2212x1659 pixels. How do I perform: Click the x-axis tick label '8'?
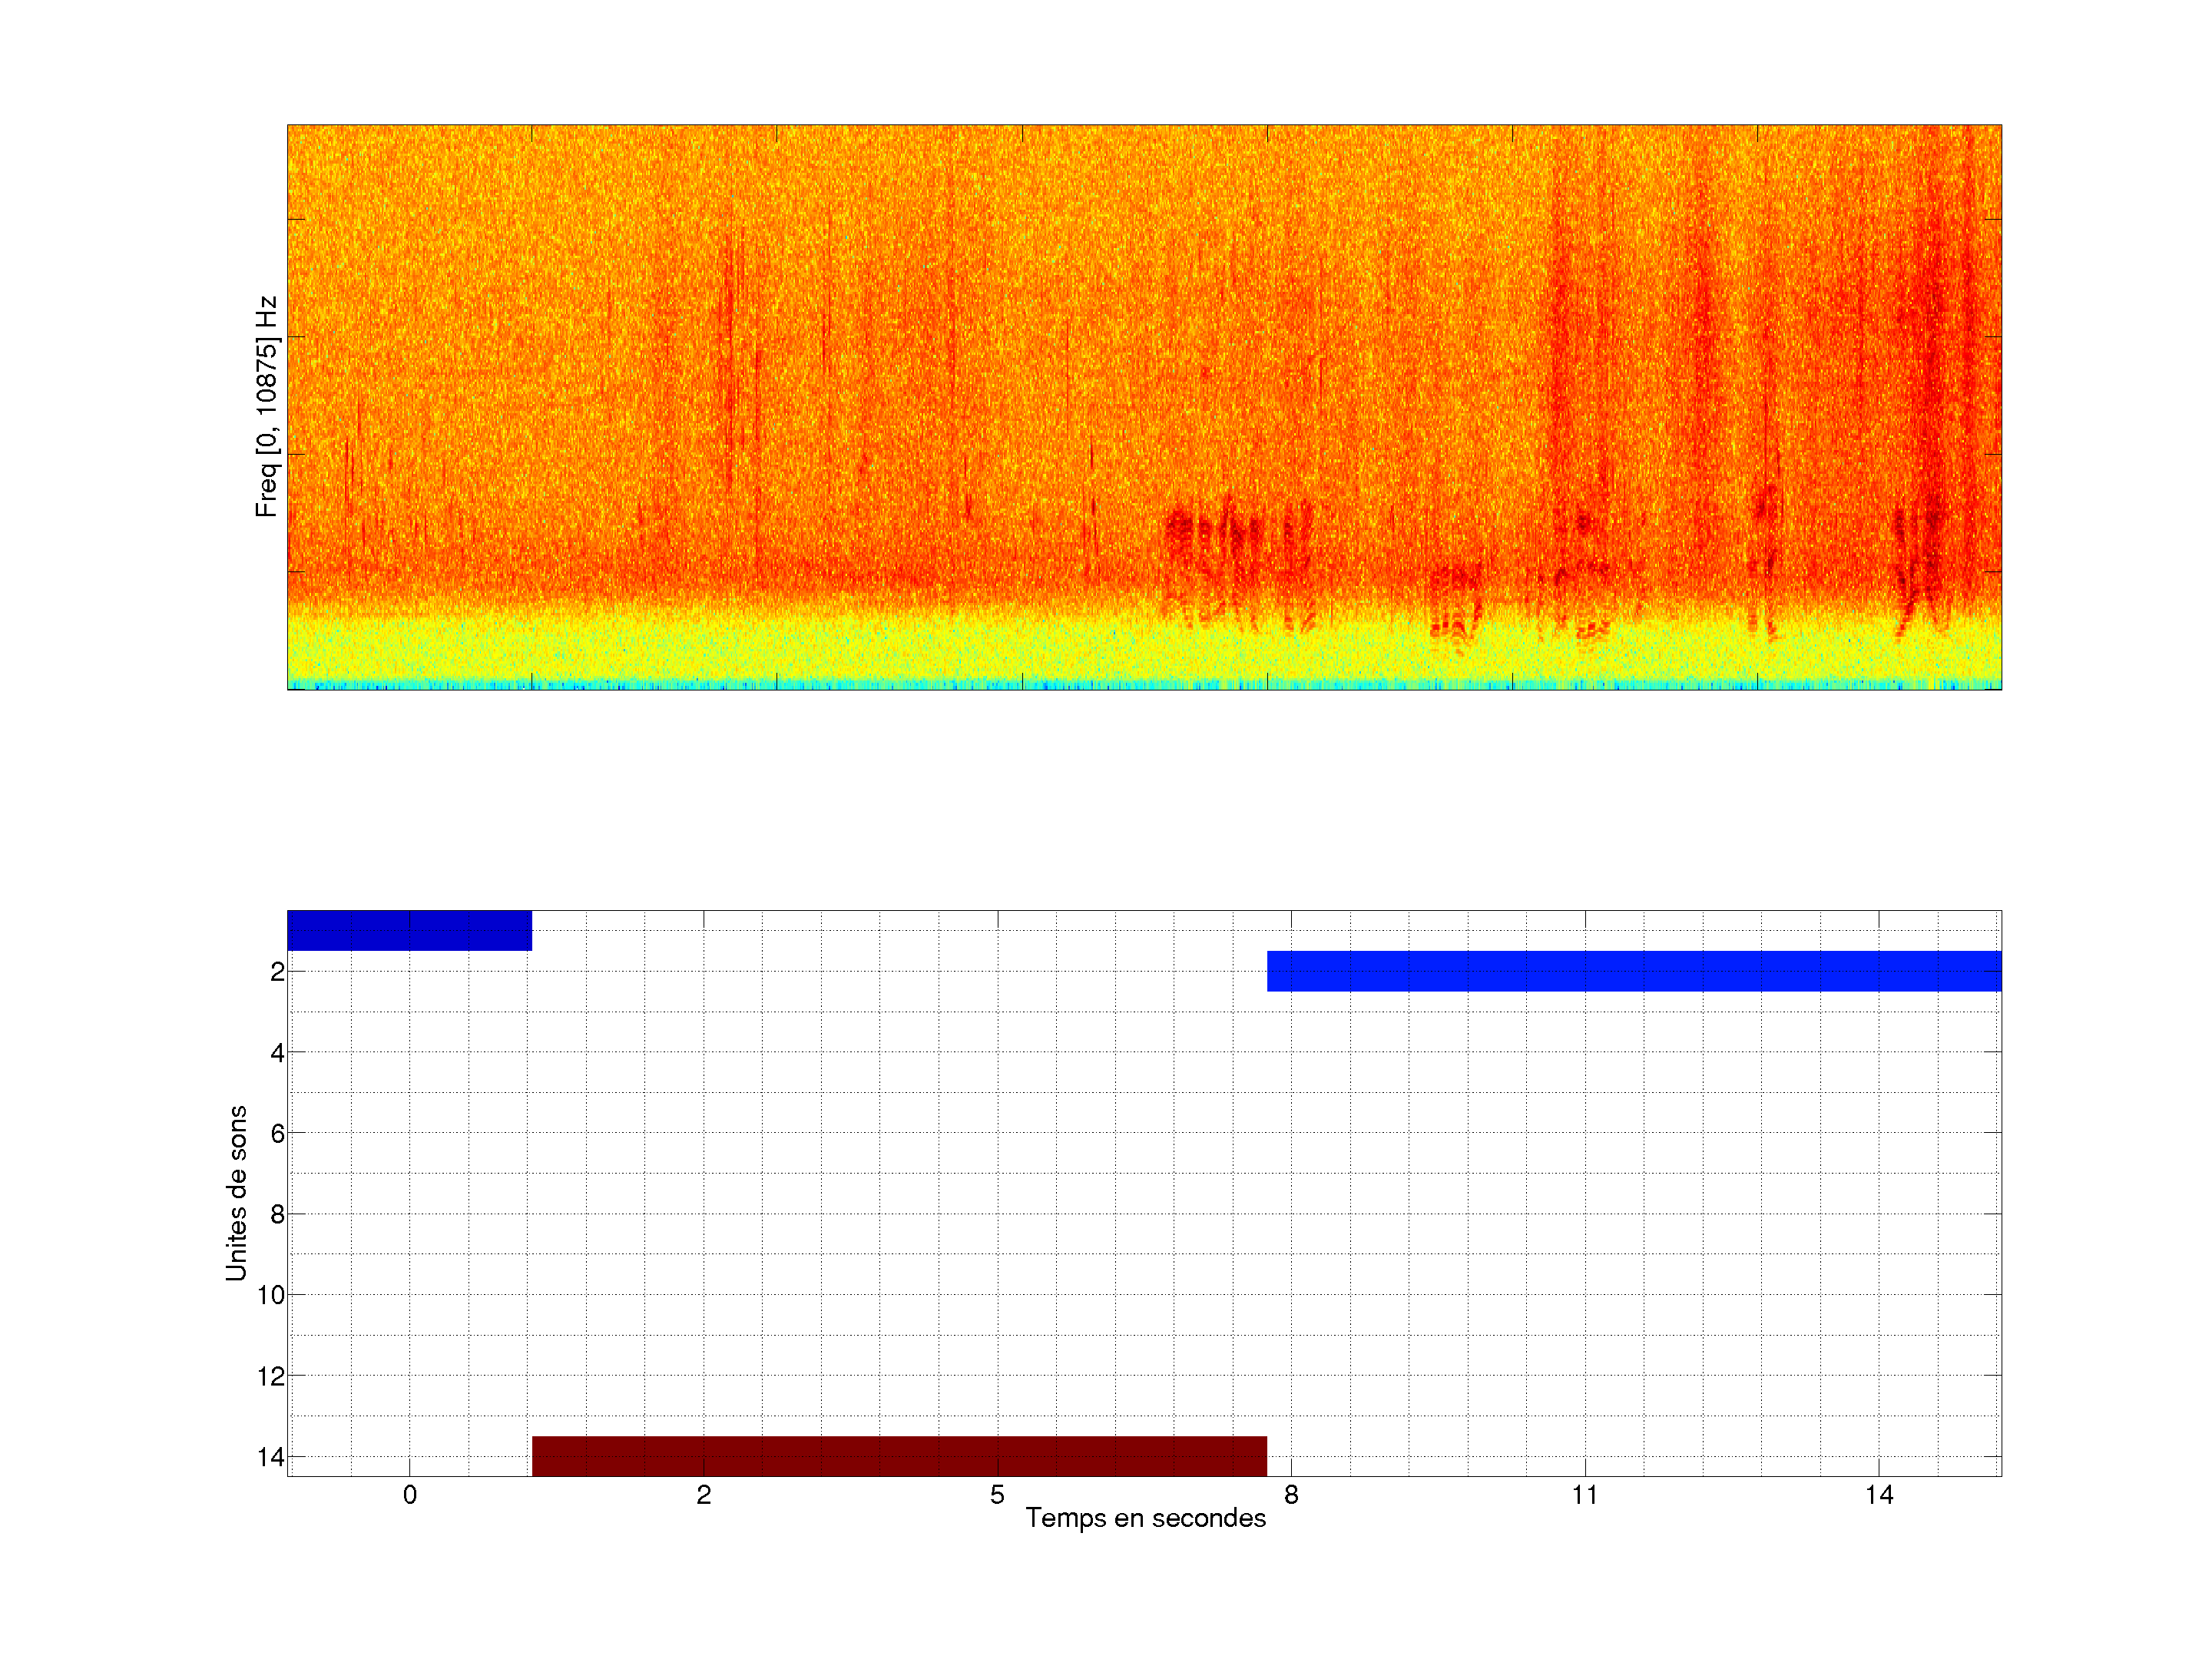click(x=1291, y=1495)
